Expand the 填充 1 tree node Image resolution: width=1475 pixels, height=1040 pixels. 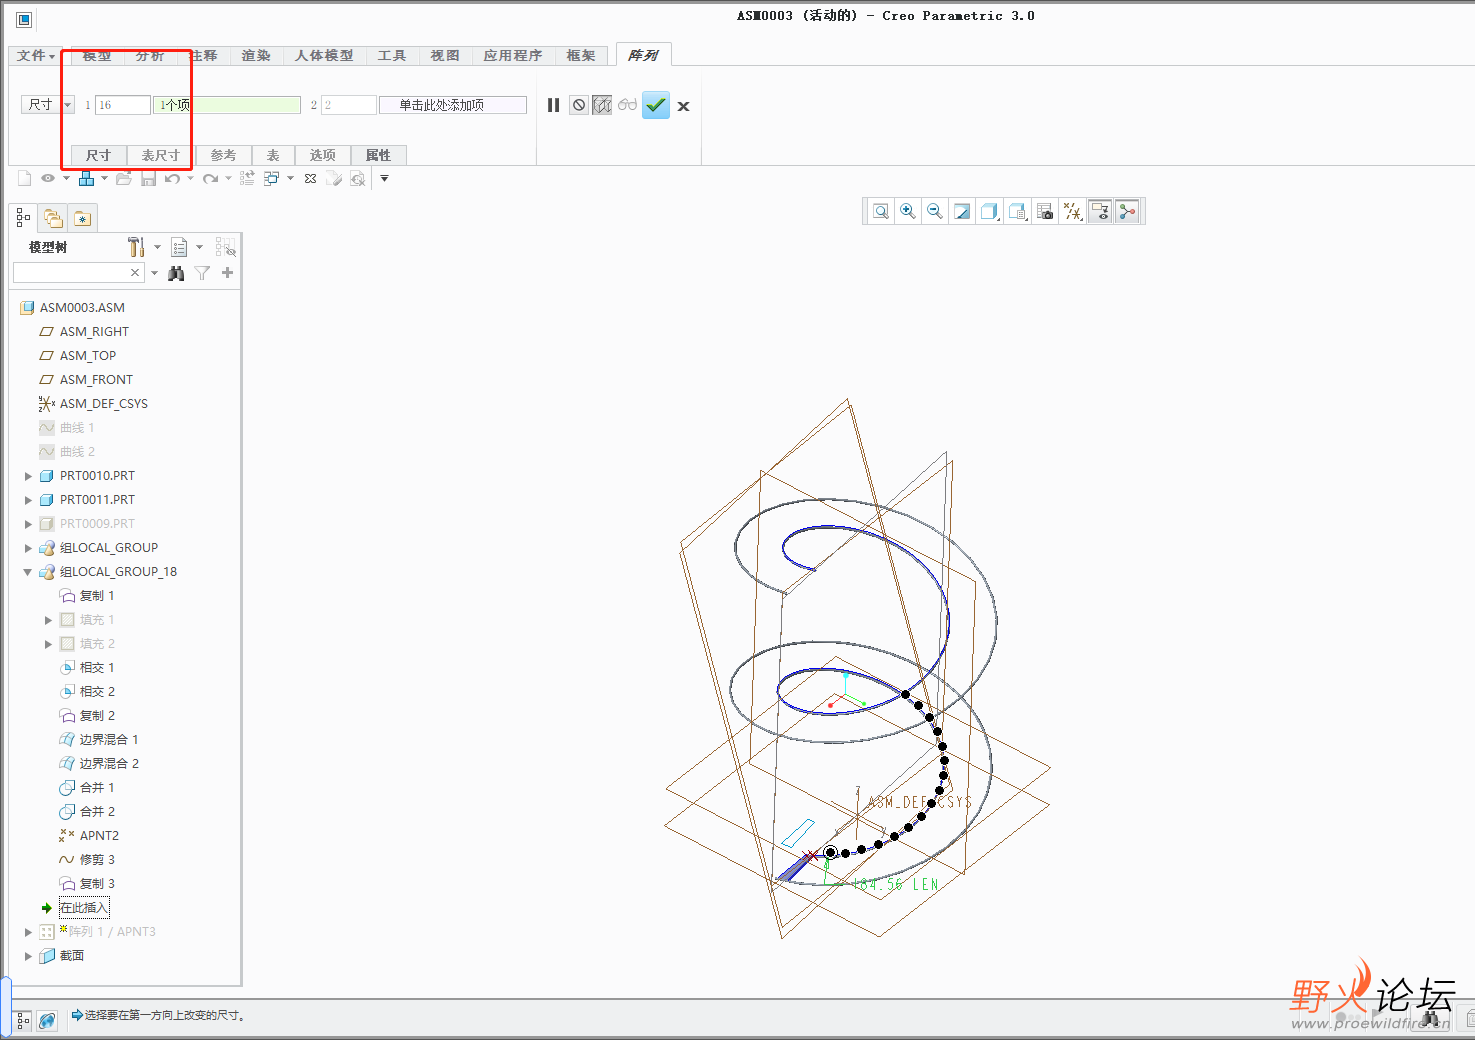coord(48,620)
